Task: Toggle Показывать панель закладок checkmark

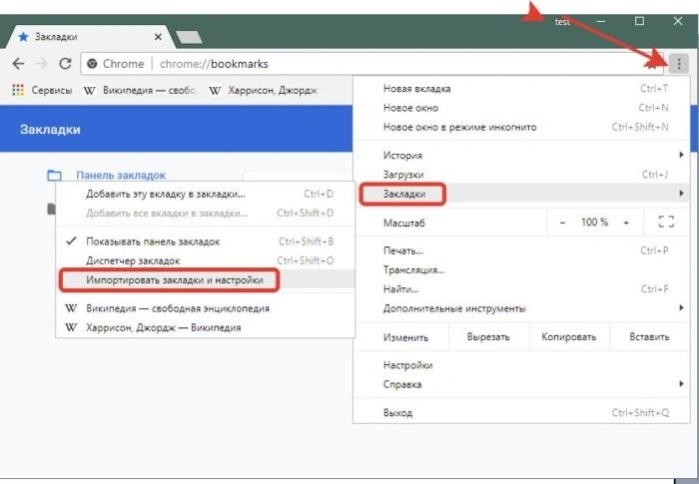Action: [x=71, y=241]
